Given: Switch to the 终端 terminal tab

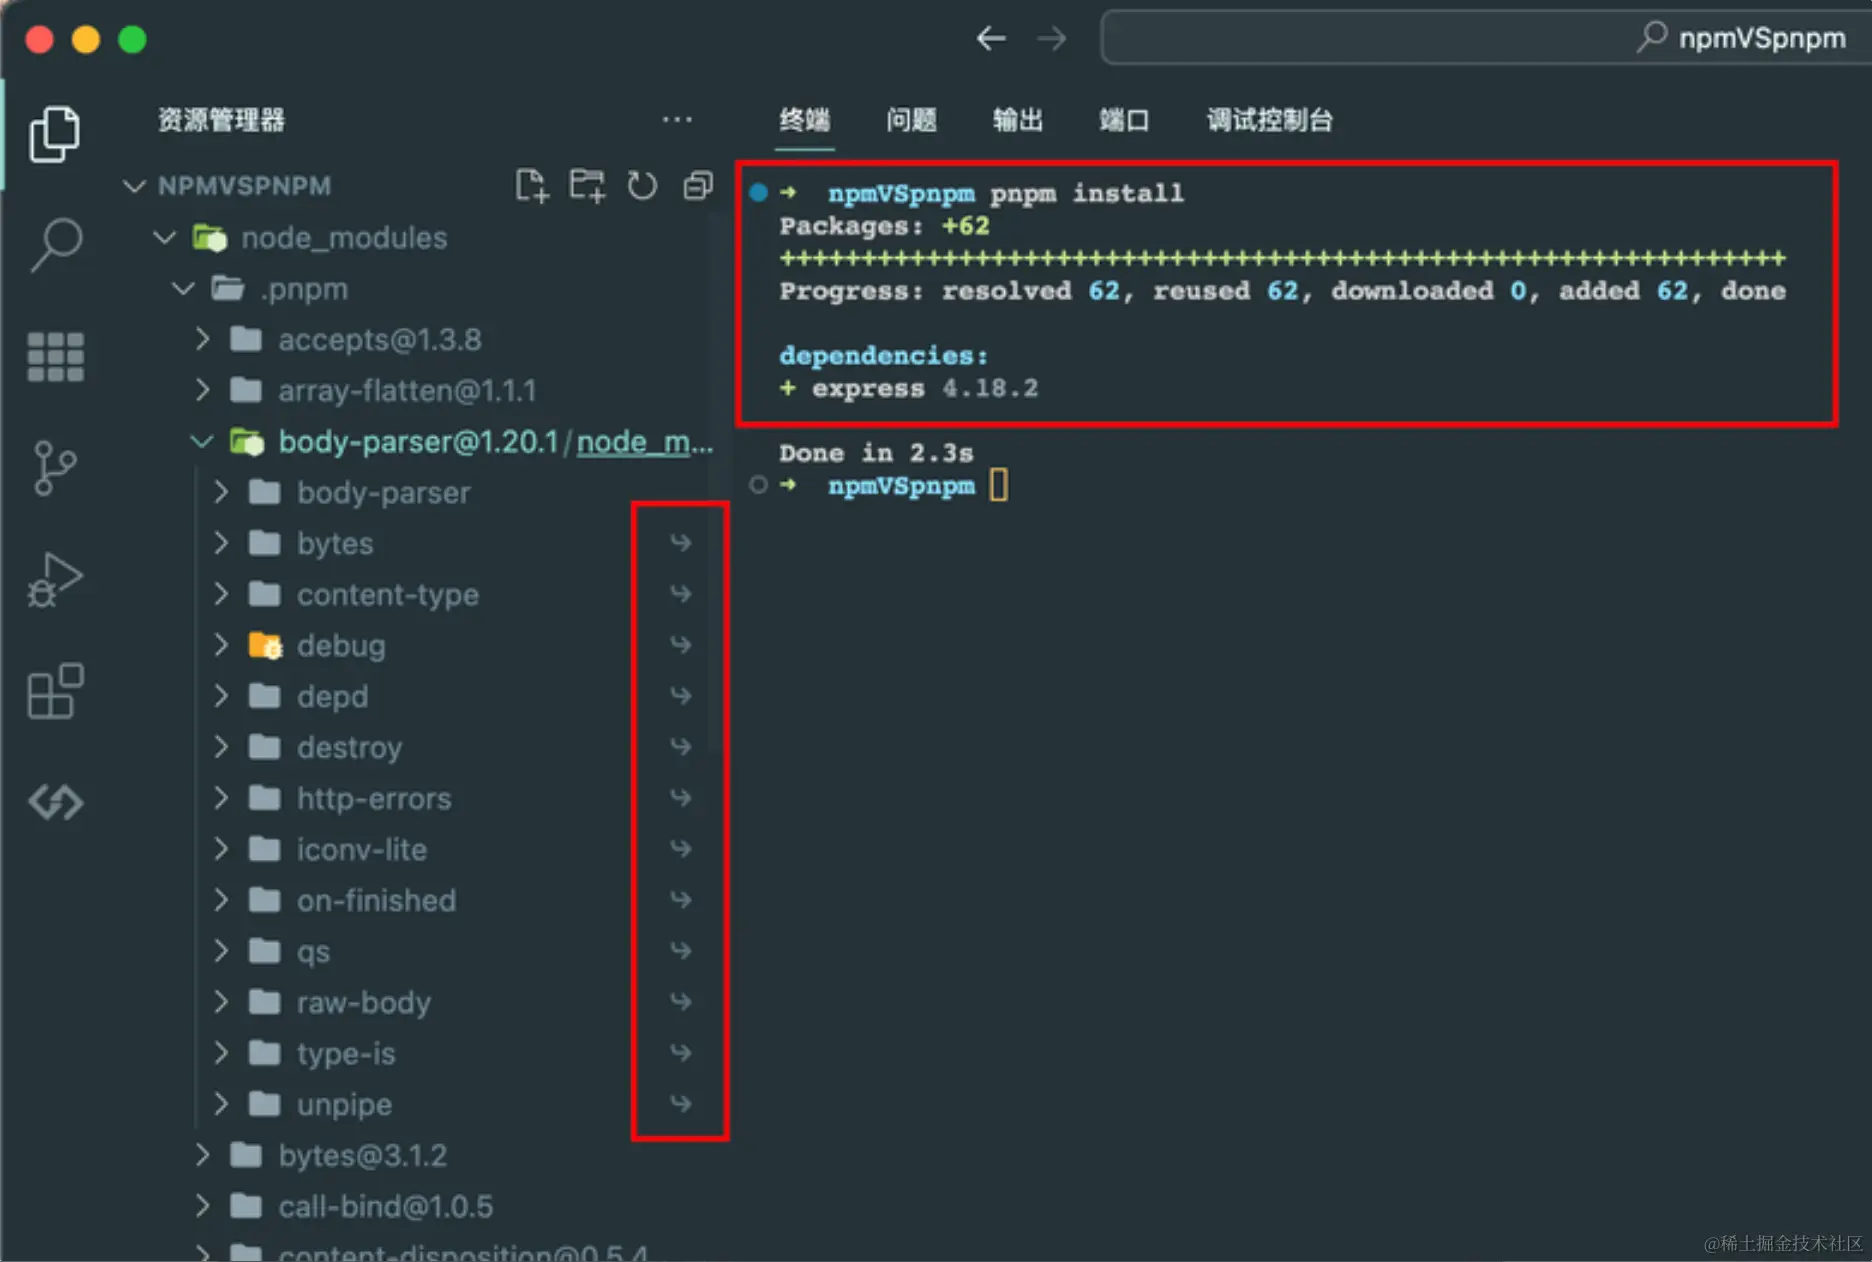Looking at the screenshot, I should pyautogui.click(x=805, y=120).
